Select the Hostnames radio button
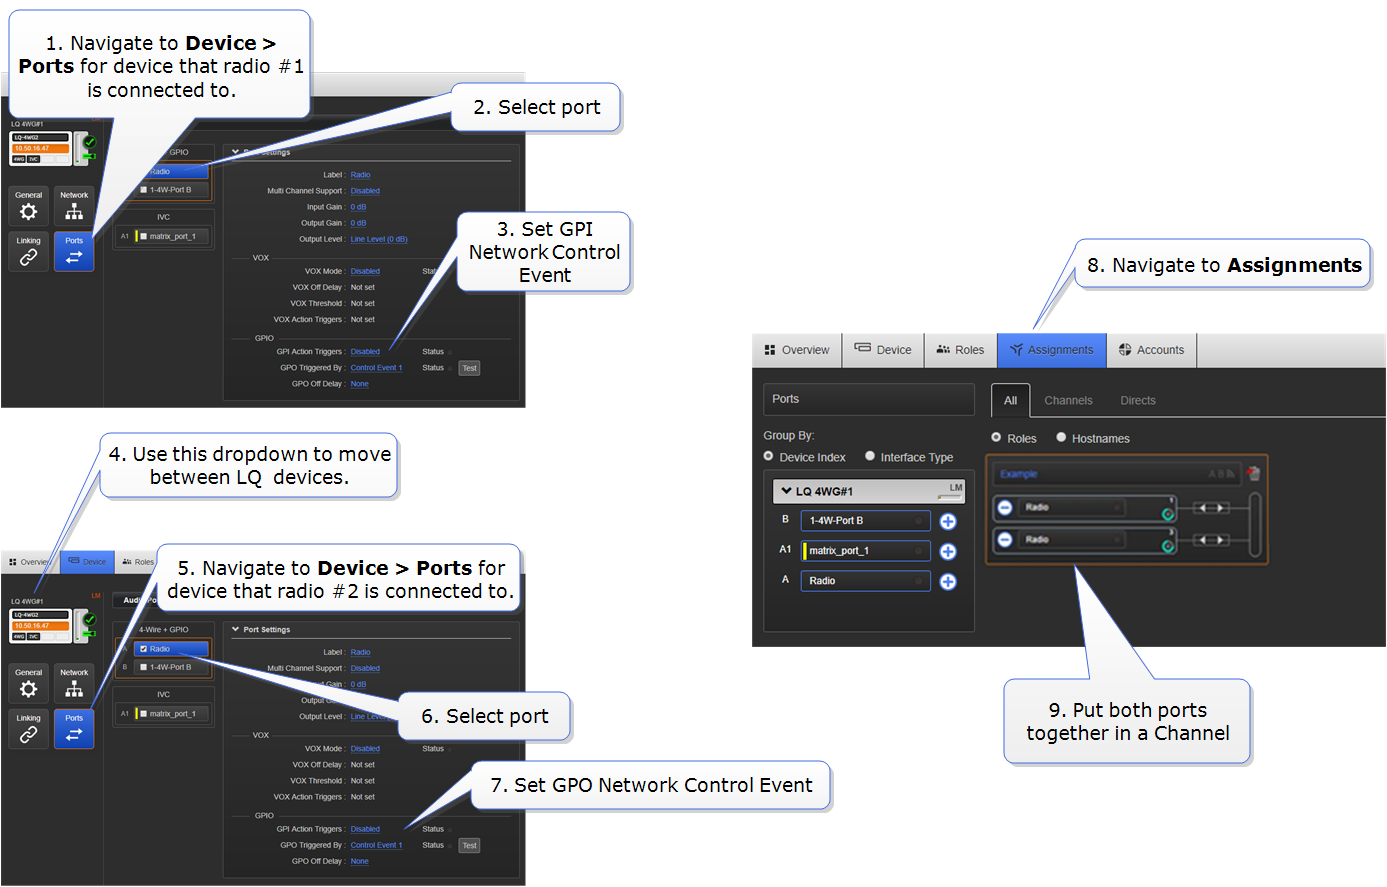Screen dimensions: 1387x887 click(x=1062, y=438)
